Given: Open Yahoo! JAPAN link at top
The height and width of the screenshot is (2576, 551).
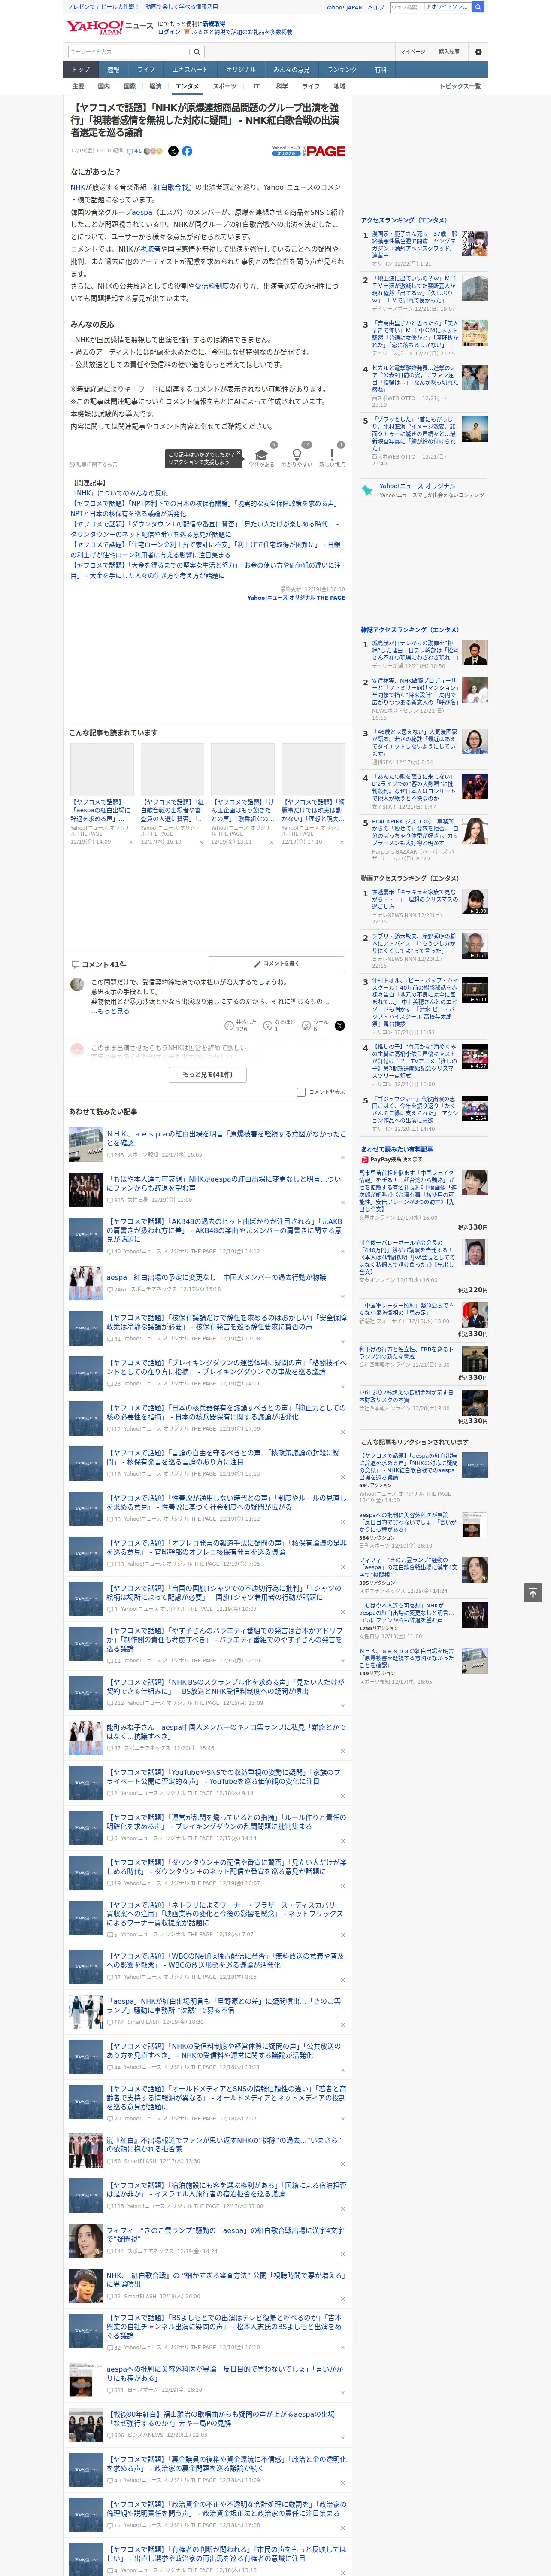Looking at the screenshot, I should point(344,7).
